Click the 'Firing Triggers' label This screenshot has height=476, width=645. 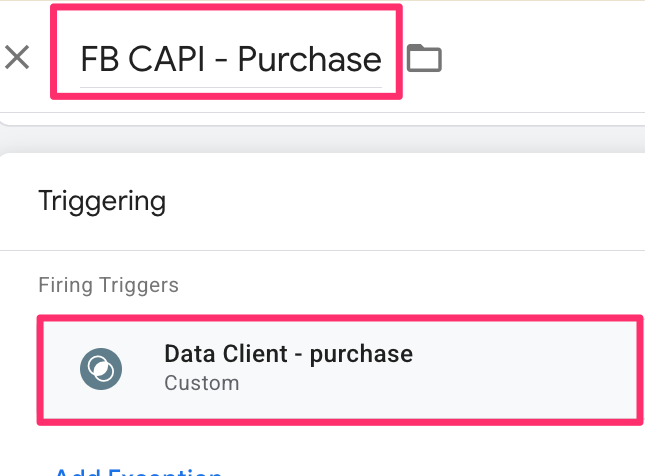[x=108, y=285]
